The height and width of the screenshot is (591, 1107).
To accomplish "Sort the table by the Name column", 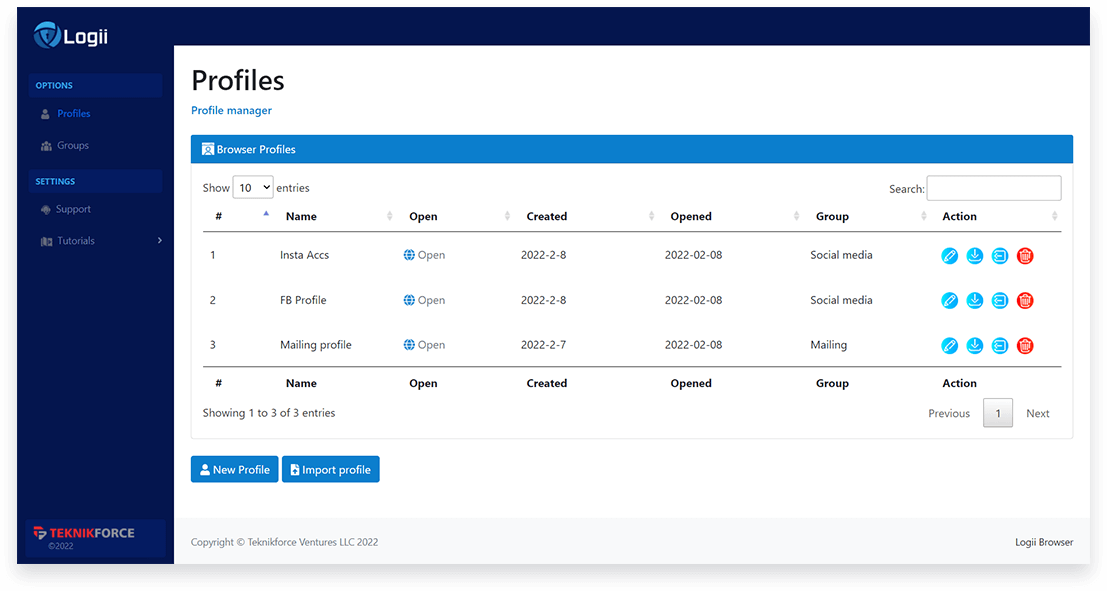I will click(301, 216).
